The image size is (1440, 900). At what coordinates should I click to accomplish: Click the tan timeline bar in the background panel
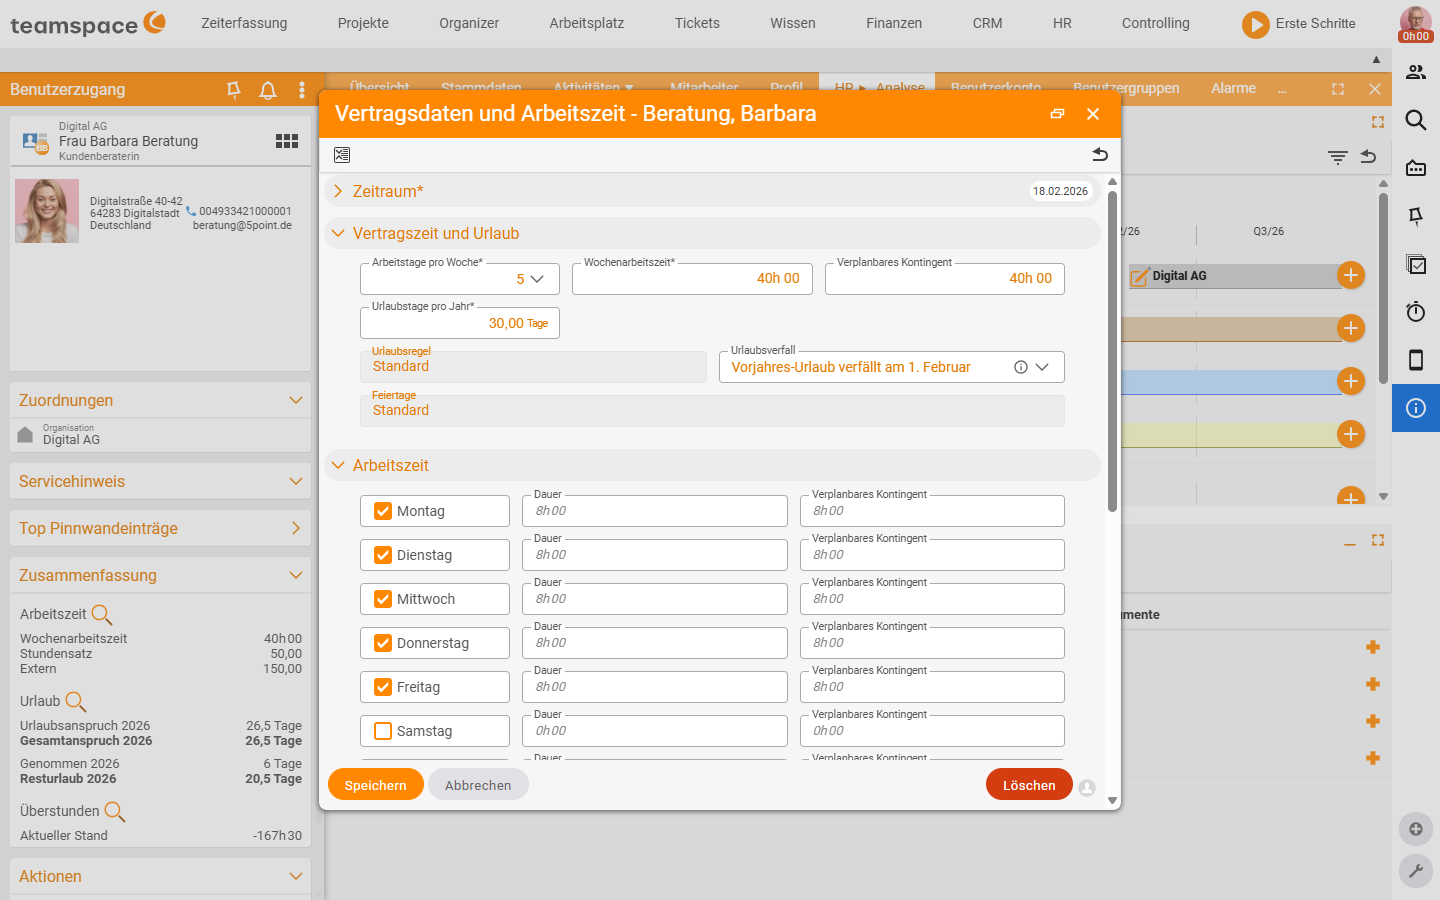pyautogui.click(x=1233, y=329)
